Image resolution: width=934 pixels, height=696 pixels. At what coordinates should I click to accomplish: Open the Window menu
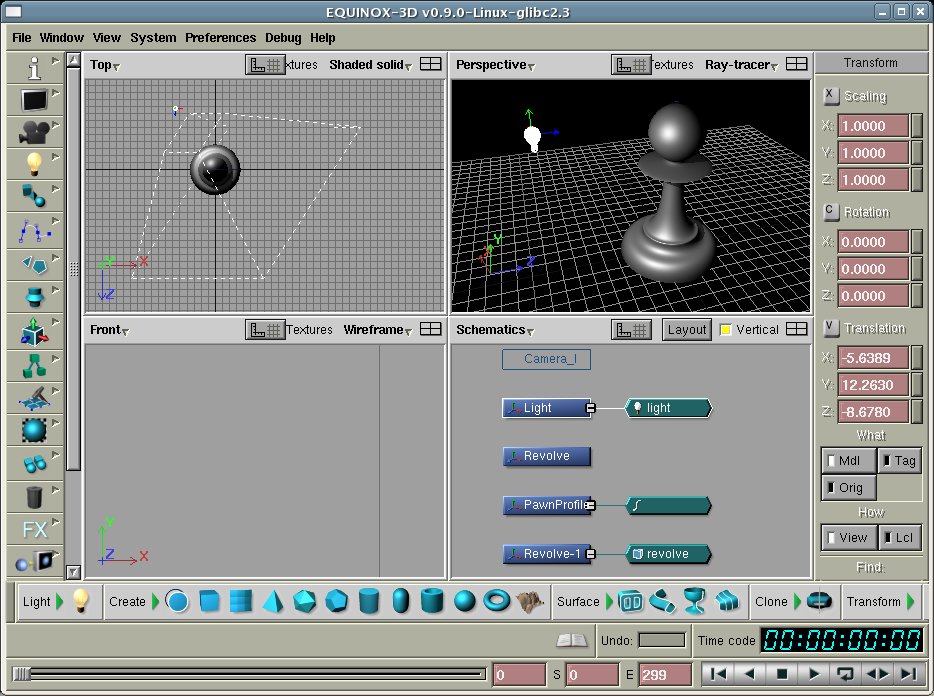click(x=61, y=38)
